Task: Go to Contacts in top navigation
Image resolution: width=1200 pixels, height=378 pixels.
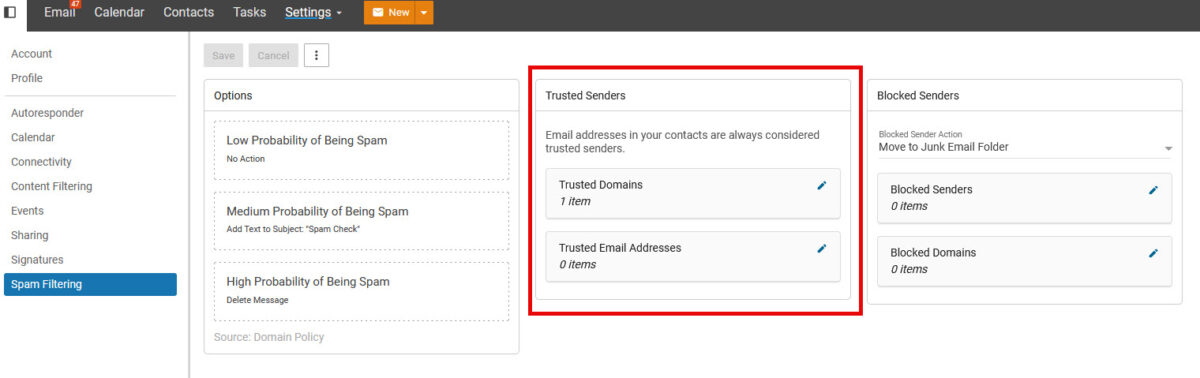Action: pos(188,12)
